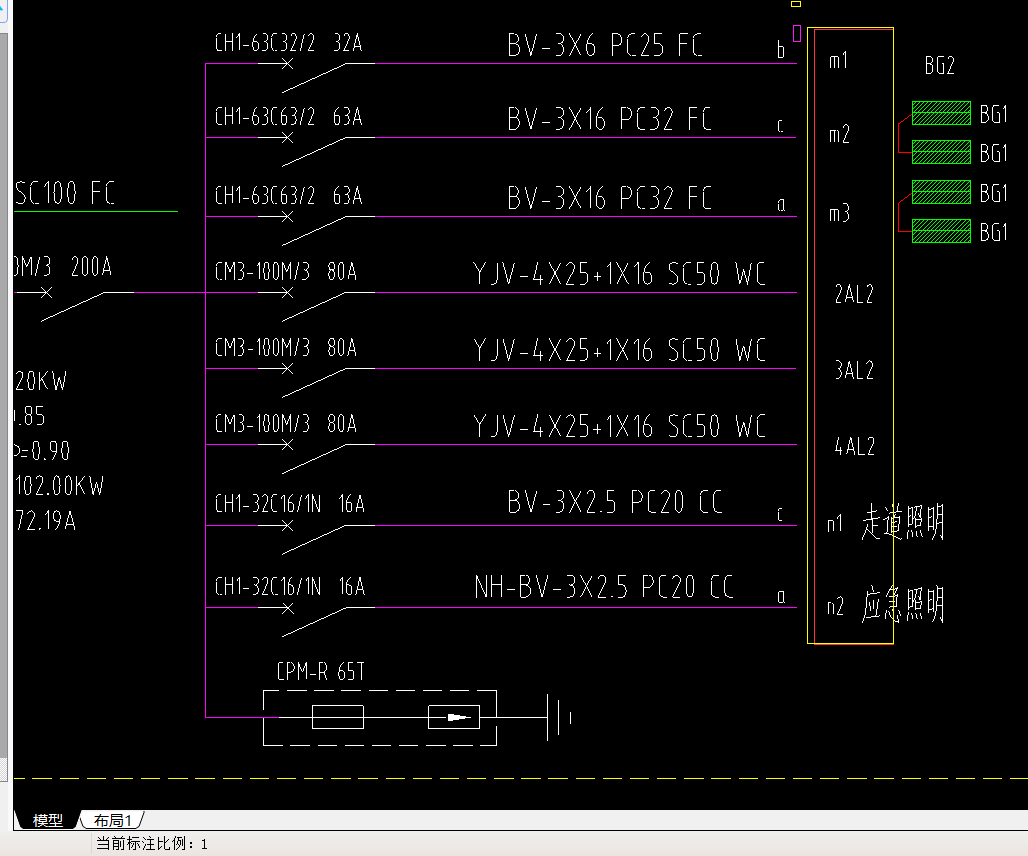Select the m1 circuit number
The width and height of the screenshot is (1028, 856).
(x=839, y=60)
